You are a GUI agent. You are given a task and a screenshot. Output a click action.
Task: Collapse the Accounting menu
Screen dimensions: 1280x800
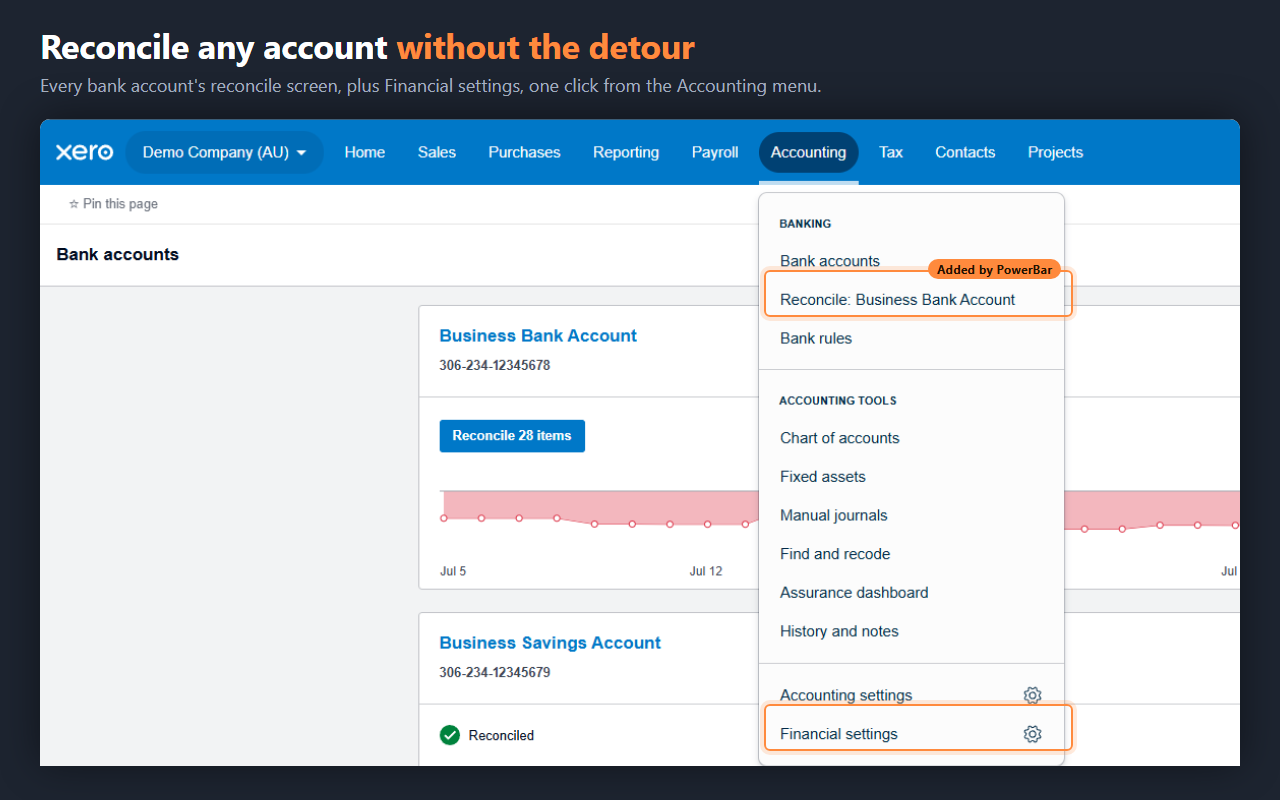(808, 152)
